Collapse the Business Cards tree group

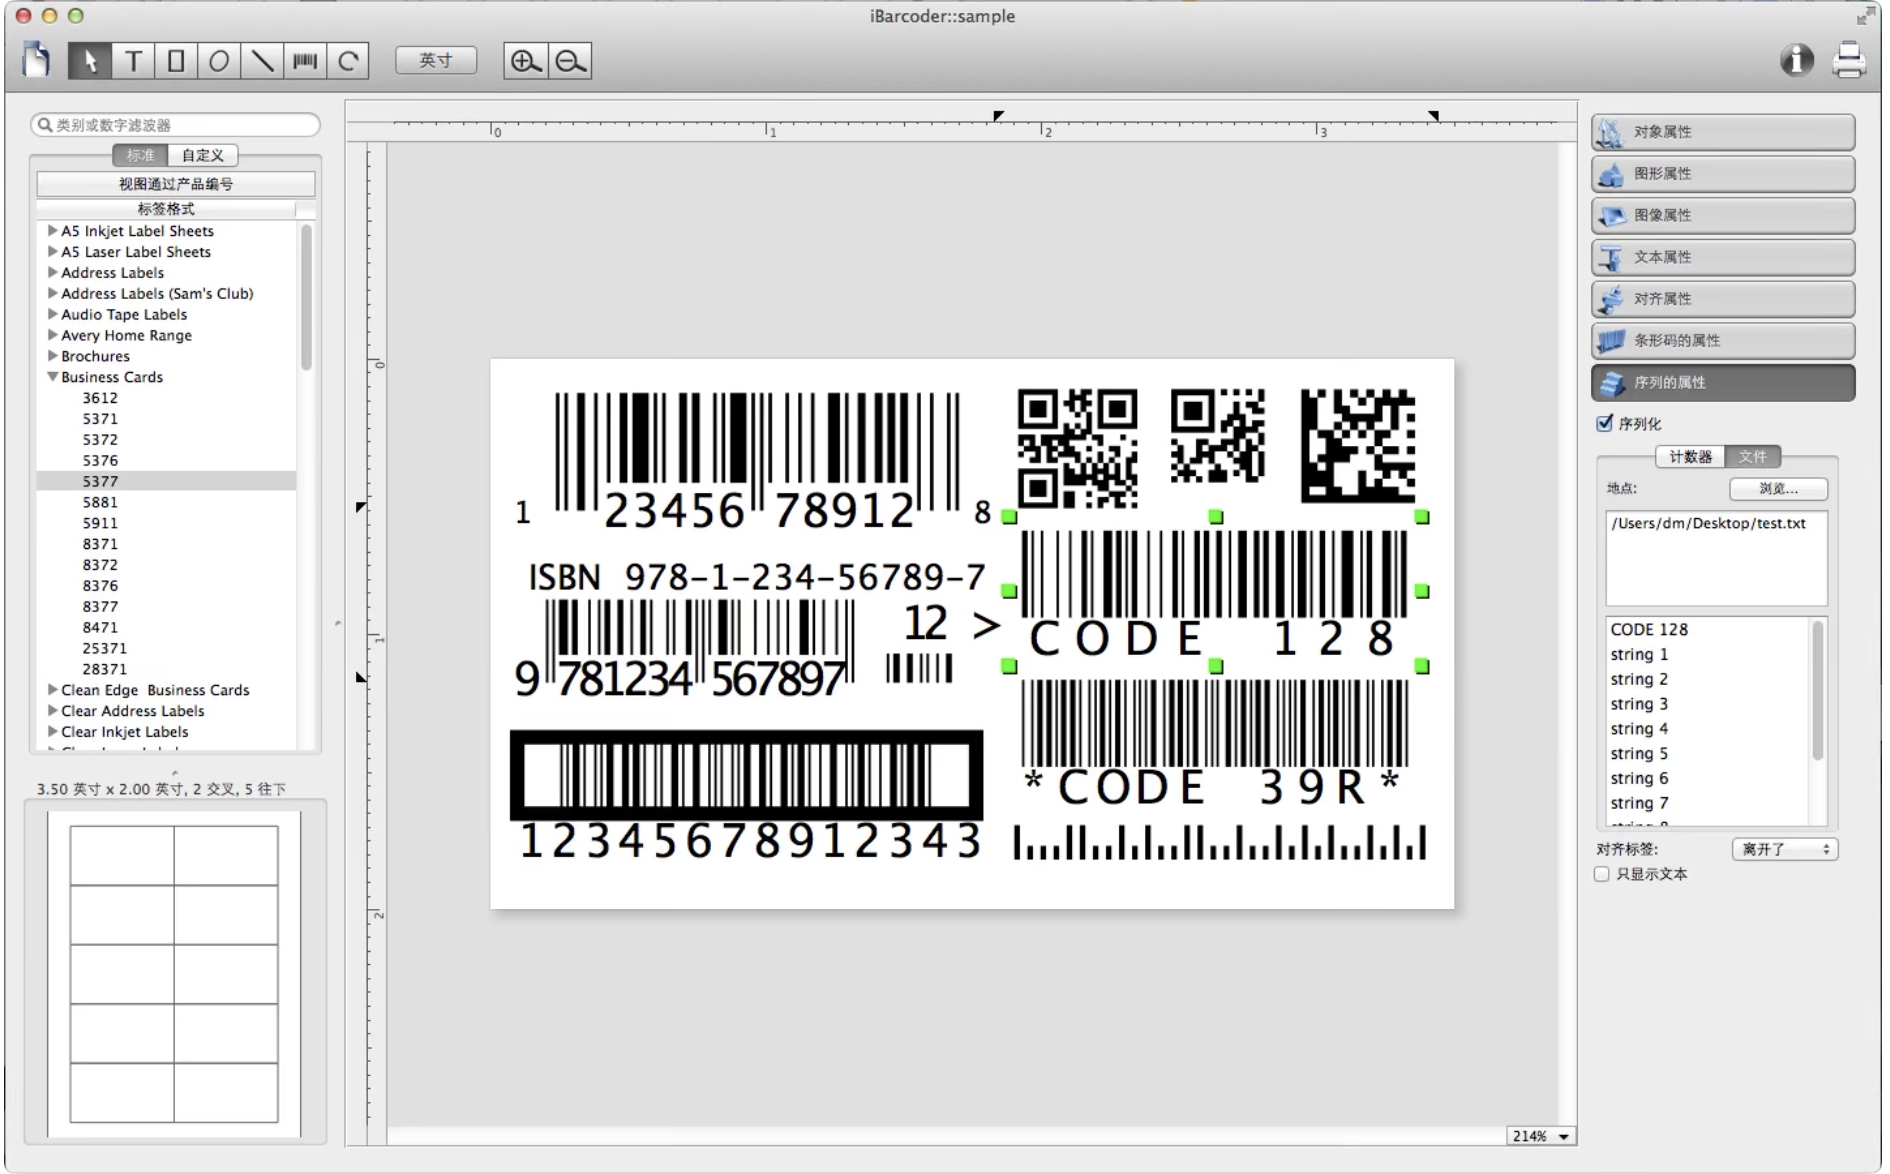[x=53, y=377]
